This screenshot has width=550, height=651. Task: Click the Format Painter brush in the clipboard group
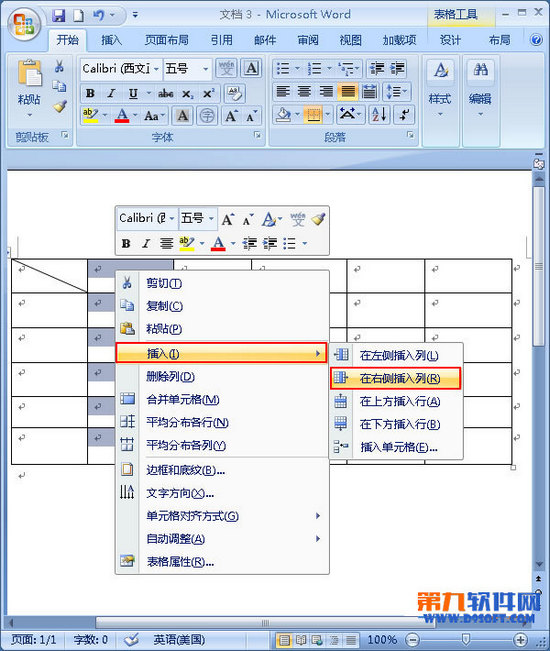point(59,107)
